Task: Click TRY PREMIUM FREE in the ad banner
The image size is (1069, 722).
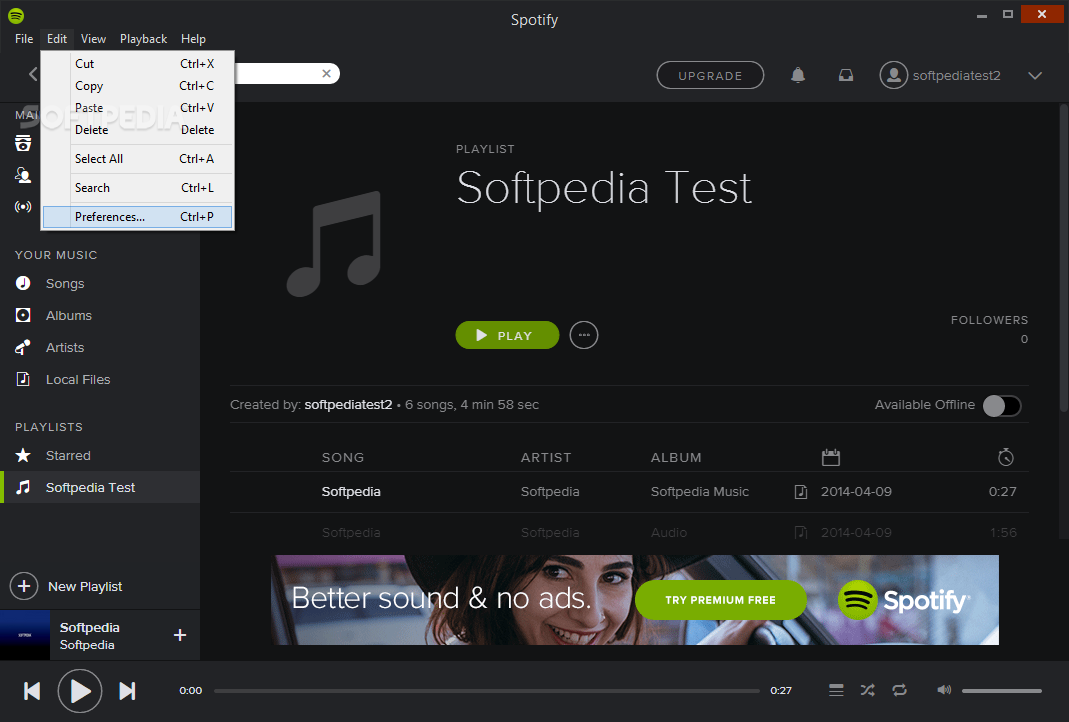Action: click(x=721, y=600)
